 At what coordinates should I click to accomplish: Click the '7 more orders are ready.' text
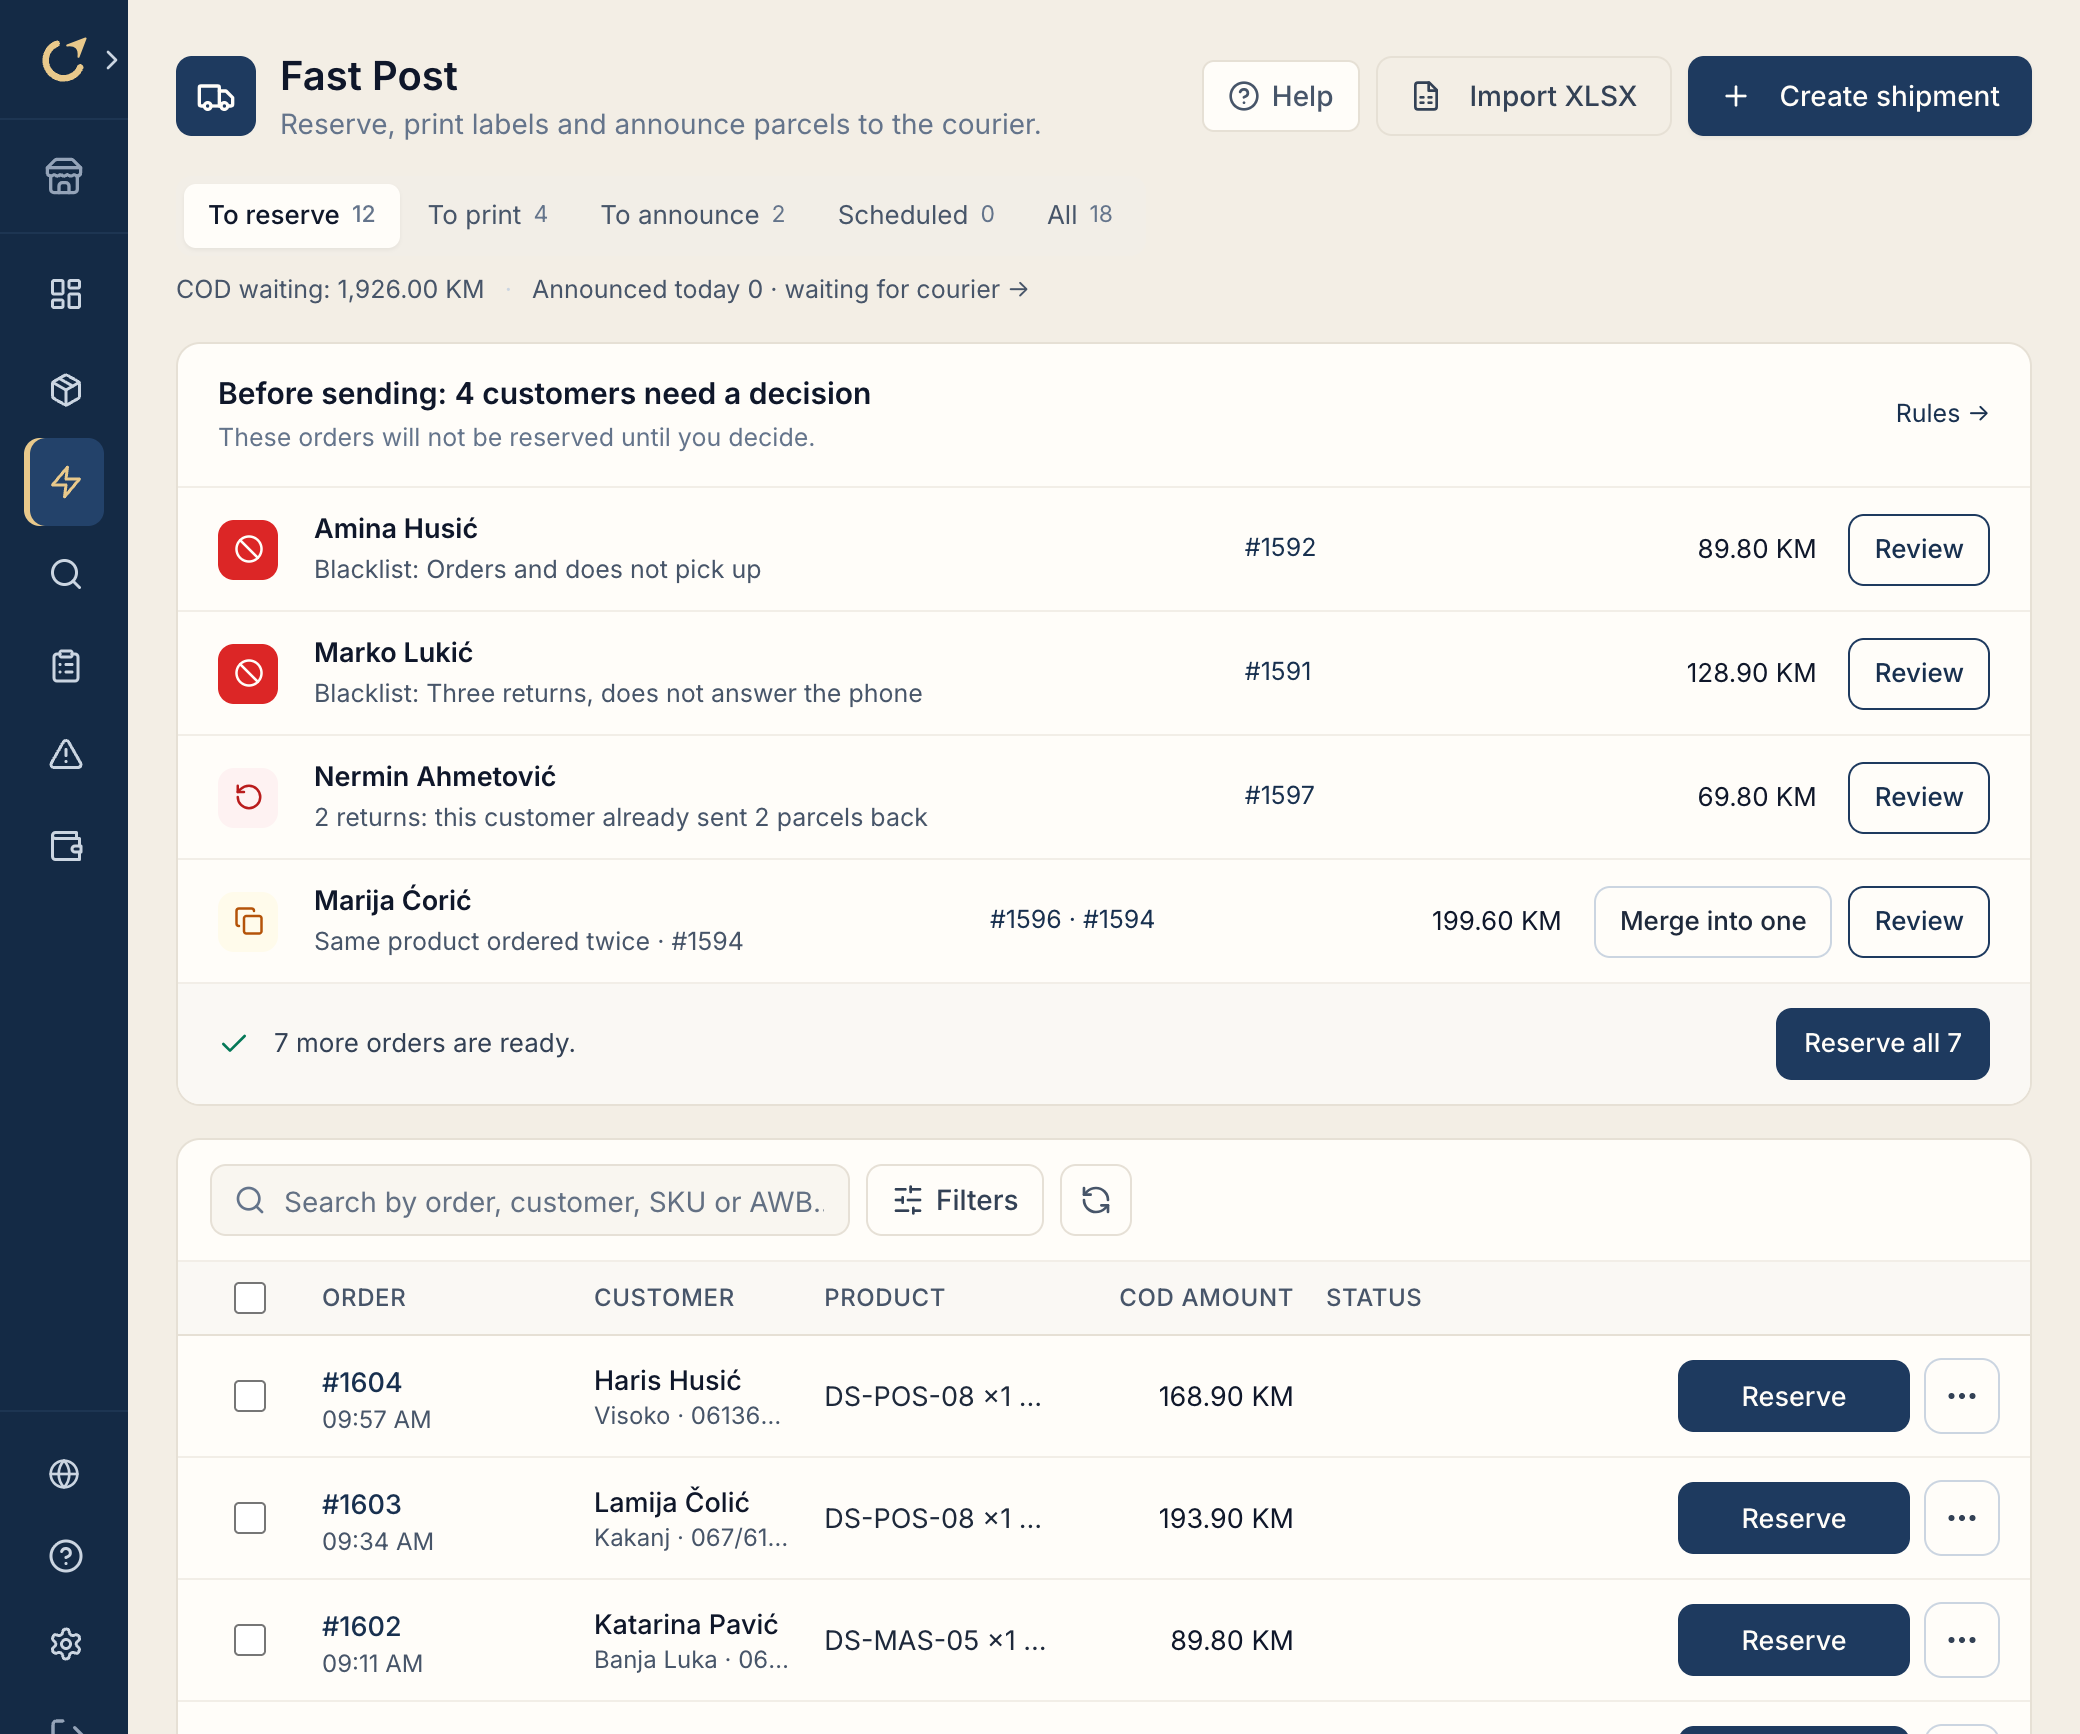[x=425, y=1043]
